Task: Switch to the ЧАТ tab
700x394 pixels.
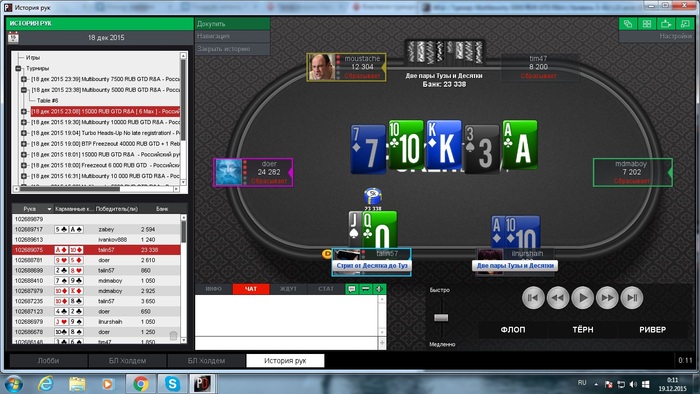Action: [251, 289]
